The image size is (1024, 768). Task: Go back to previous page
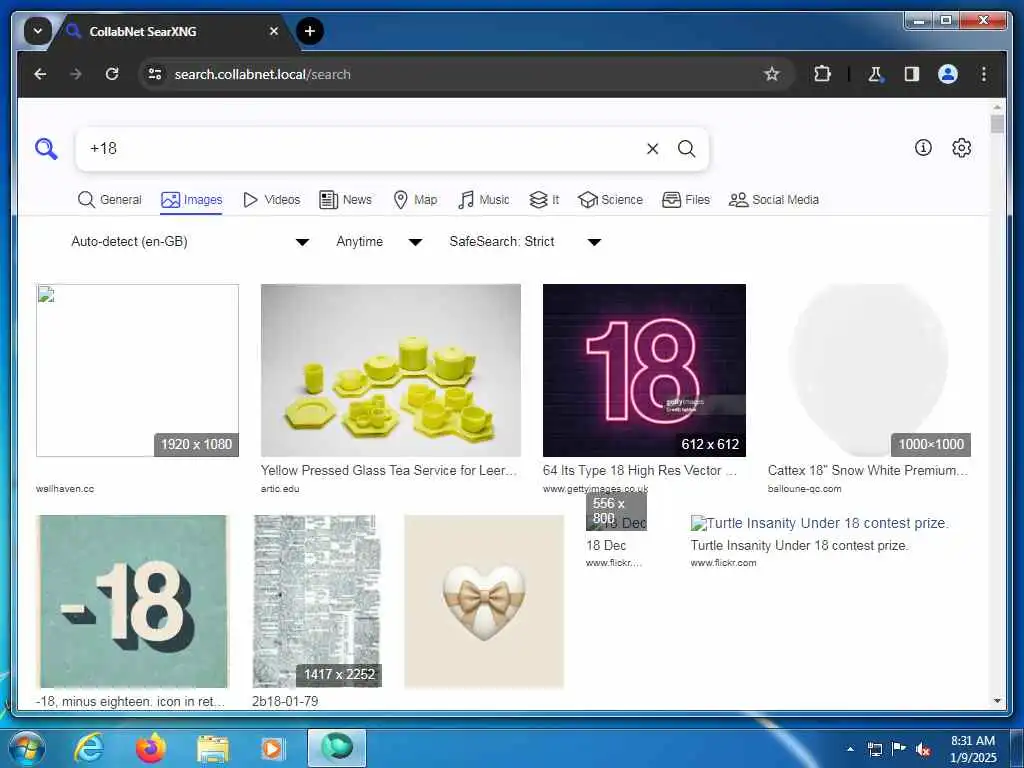[x=40, y=74]
